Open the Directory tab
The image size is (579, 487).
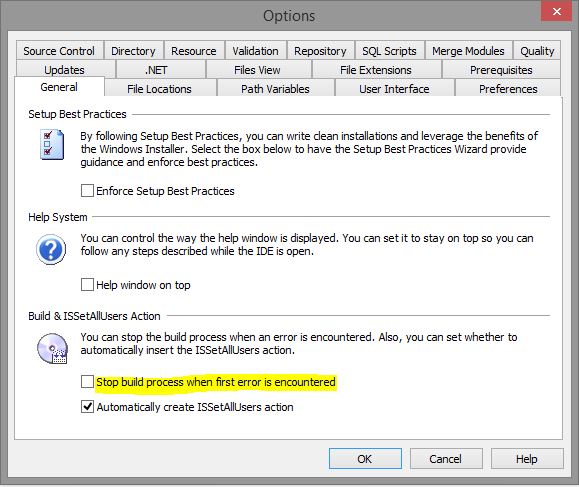point(133,51)
